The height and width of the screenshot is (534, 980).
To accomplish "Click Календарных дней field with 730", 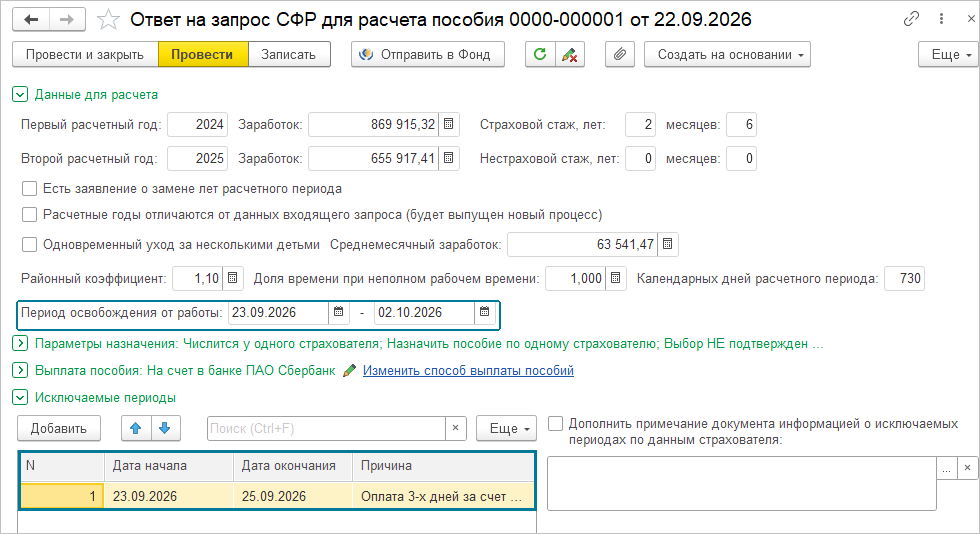I will (904, 278).
